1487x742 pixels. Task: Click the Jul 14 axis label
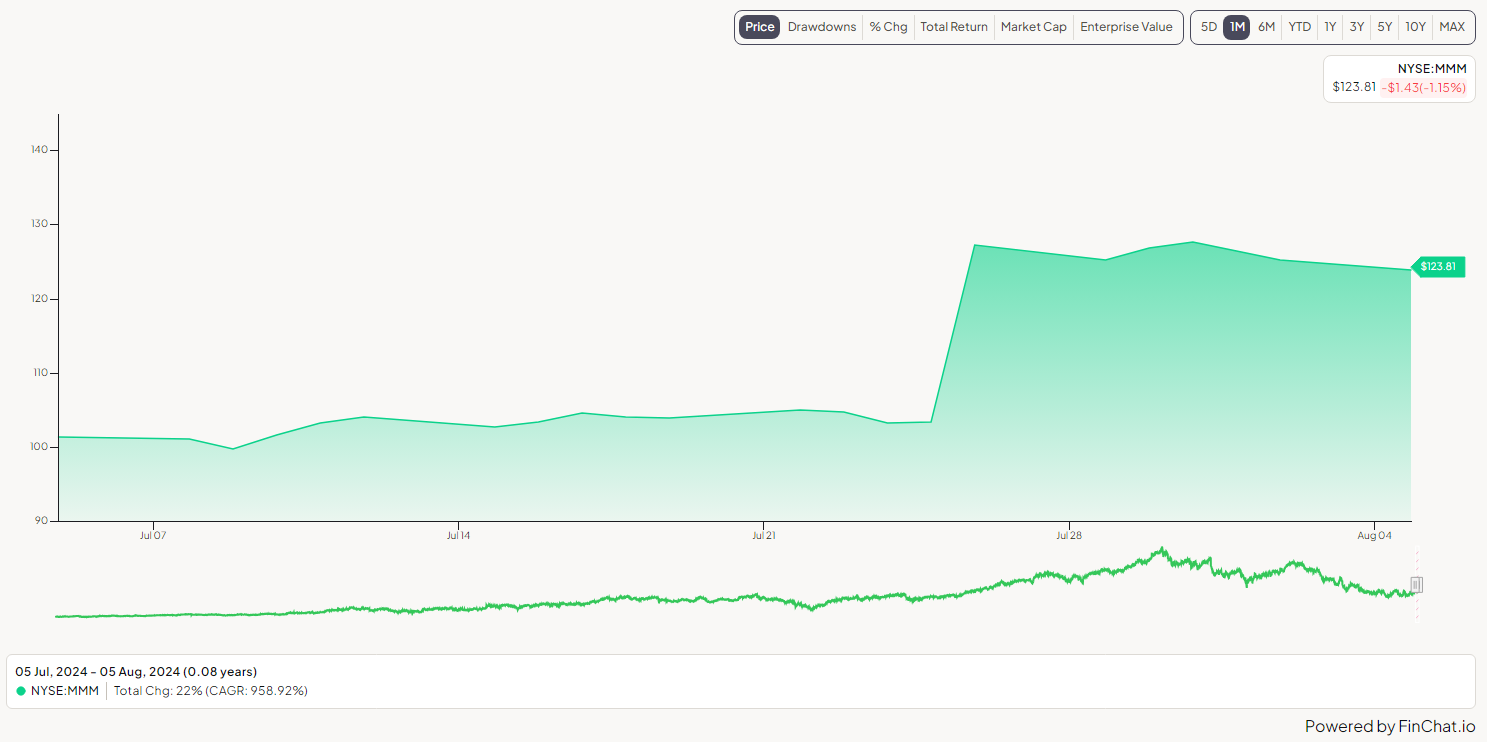[458, 536]
